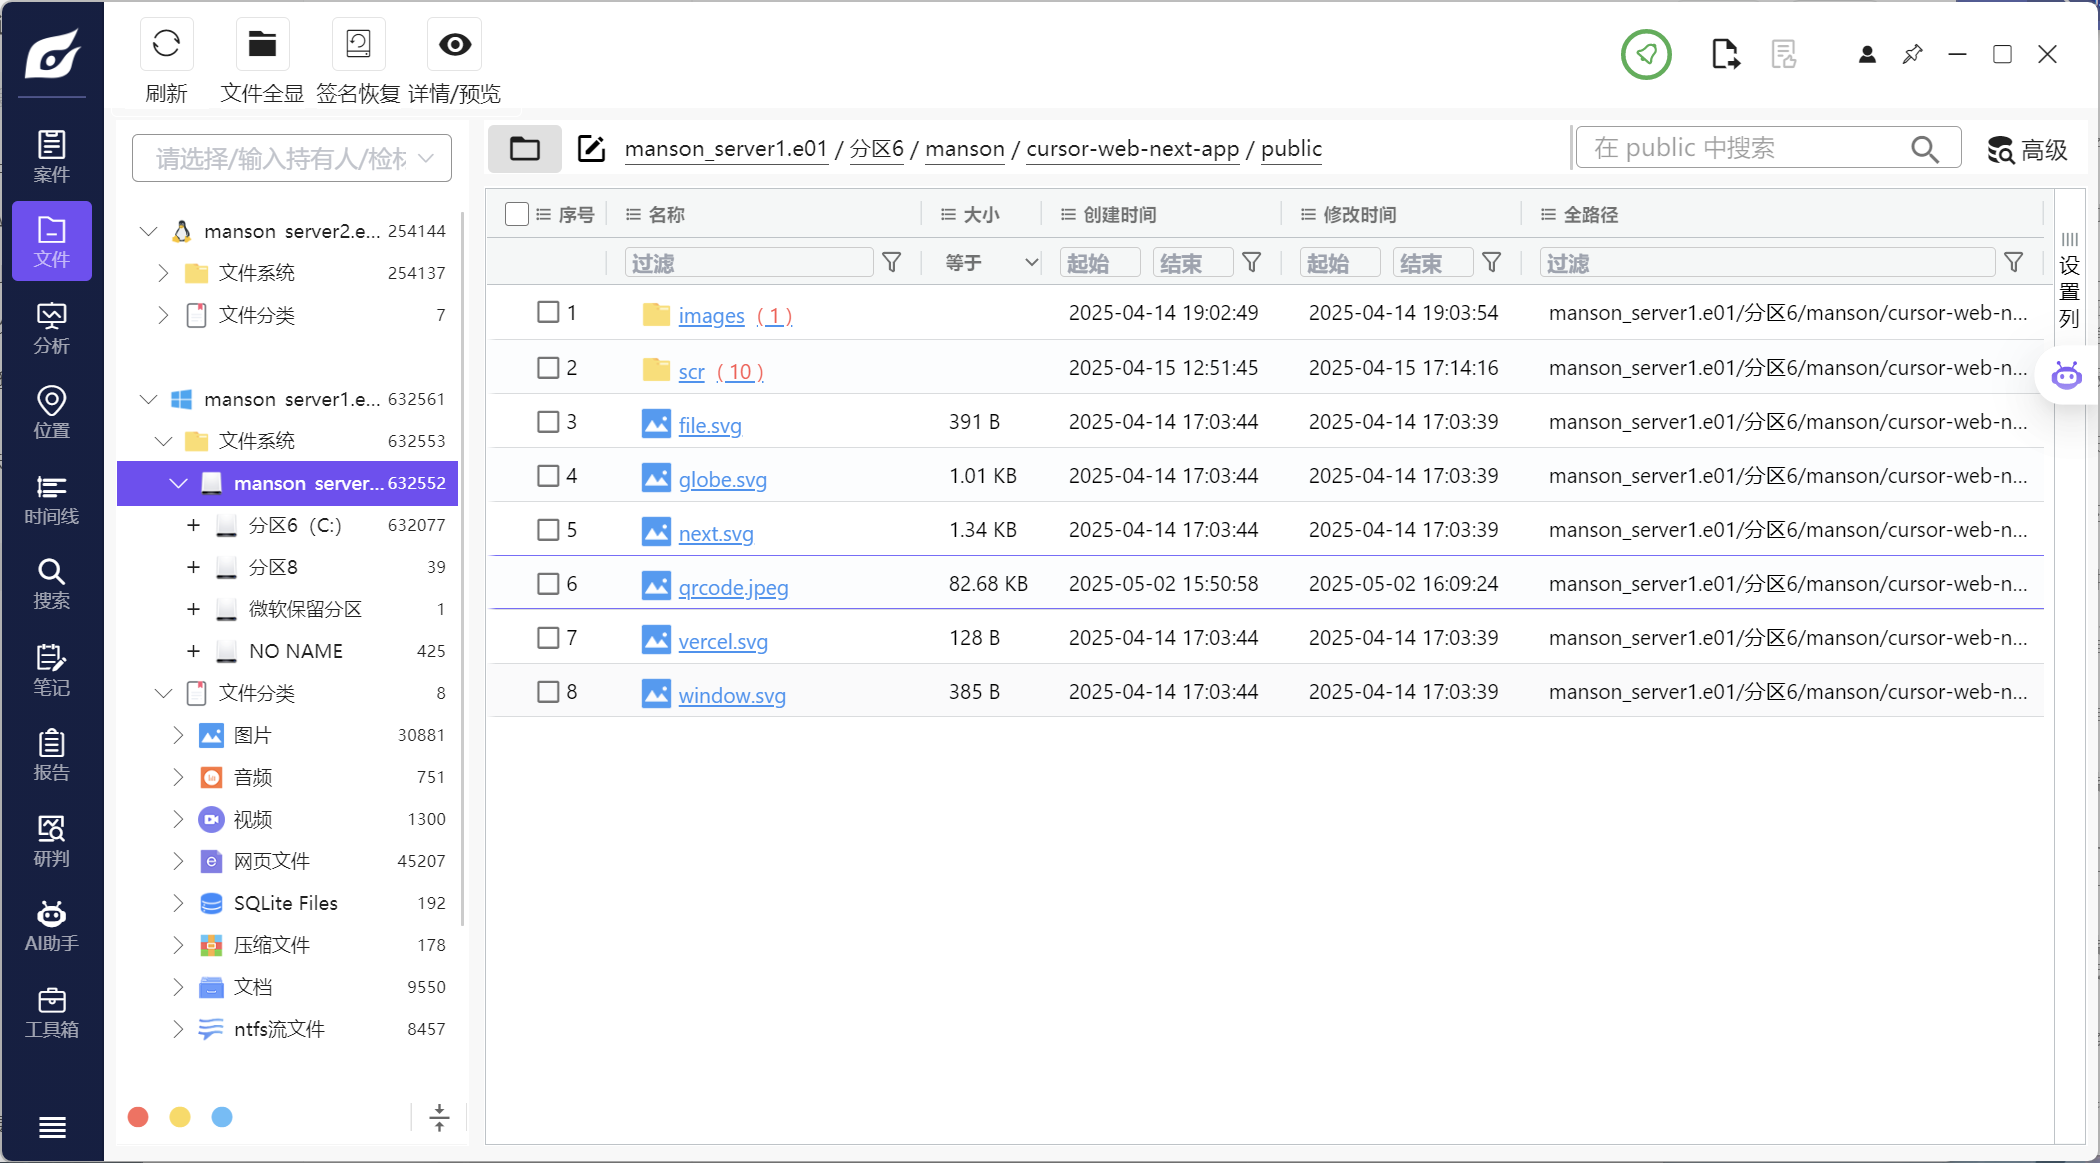This screenshot has width=2100, height=1163.
Task: Open the 工具箱 toolbox sidebar icon
Action: pos(52,1012)
